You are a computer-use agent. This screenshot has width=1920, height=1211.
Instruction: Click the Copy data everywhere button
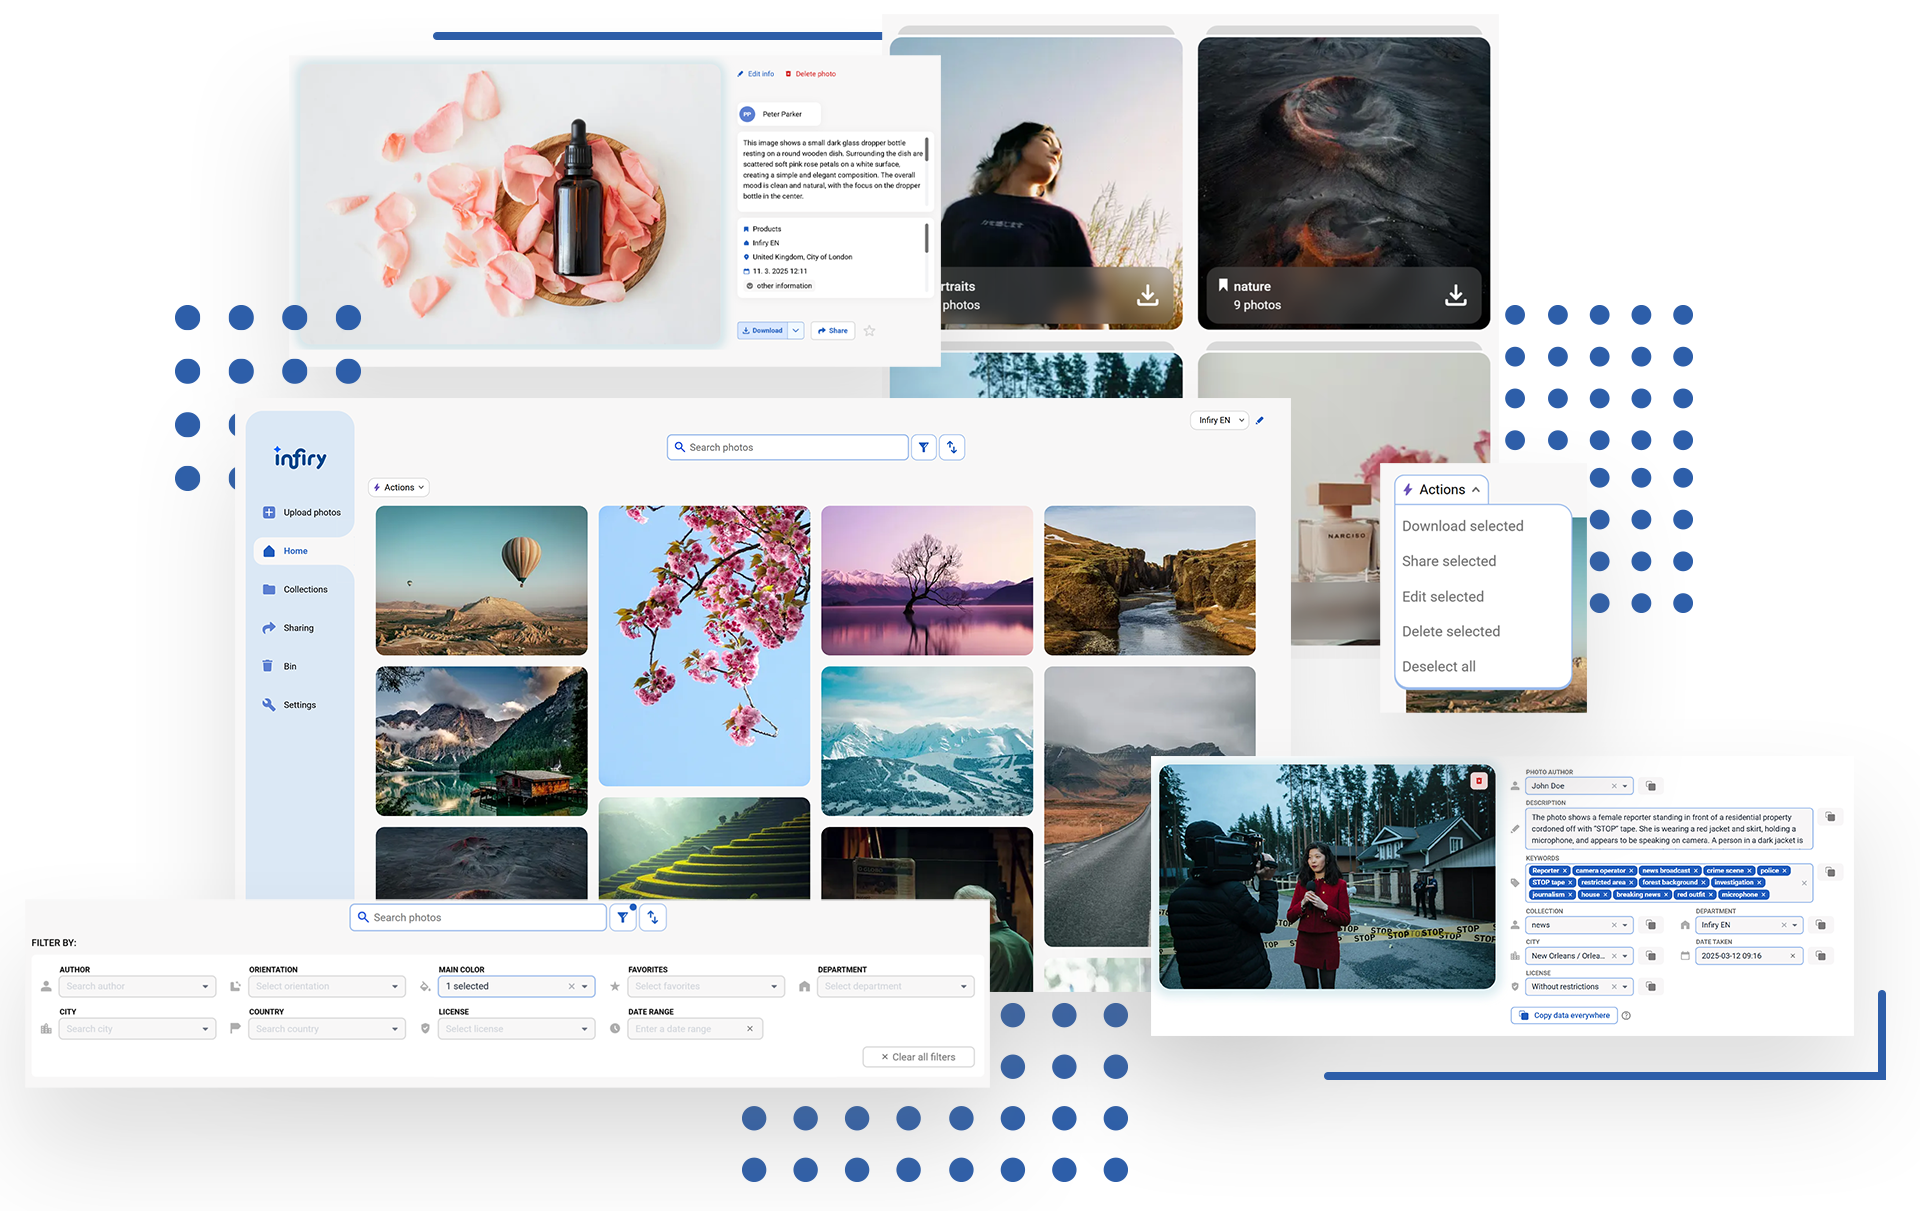pos(1564,1015)
